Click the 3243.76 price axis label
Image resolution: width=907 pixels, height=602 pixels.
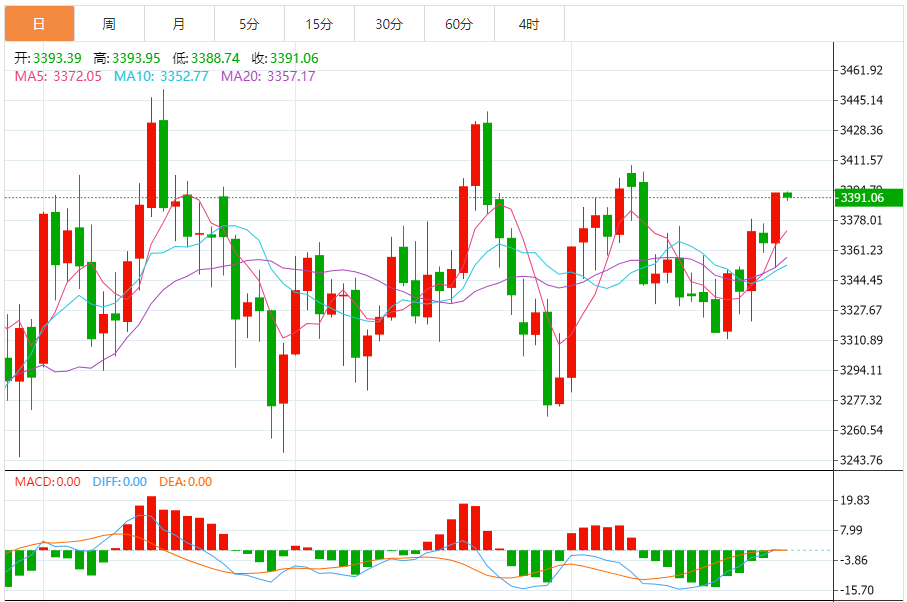tap(861, 460)
